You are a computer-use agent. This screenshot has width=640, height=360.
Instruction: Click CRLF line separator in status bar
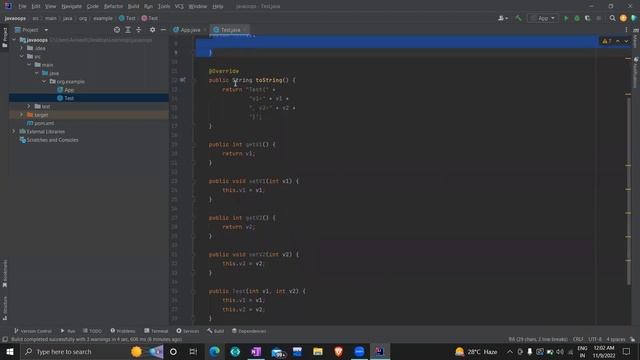[578, 339]
